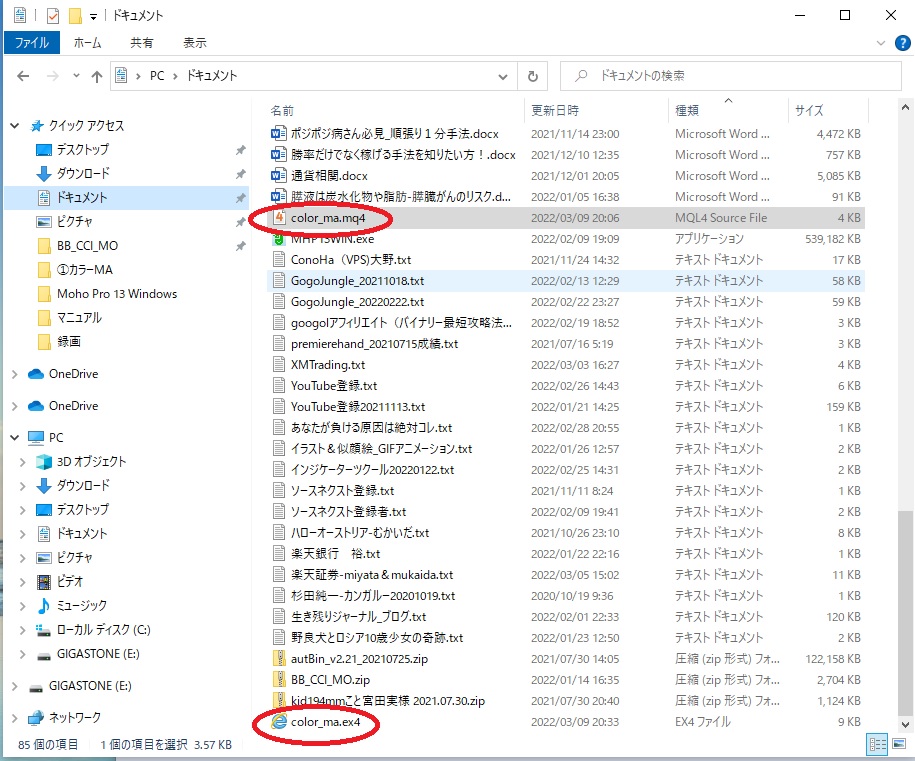Viewport: 915px width, 761px height.
Task: Select the color_ma.ex4 file
Action: tap(325, 722)
